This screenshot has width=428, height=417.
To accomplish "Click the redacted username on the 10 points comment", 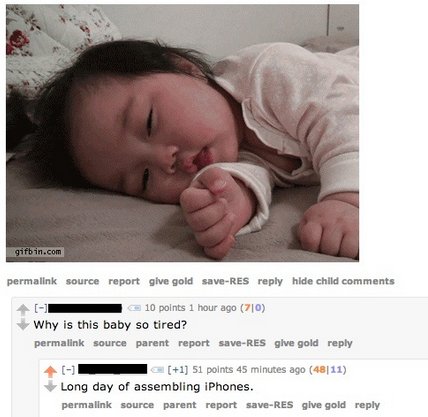I will click(86, 308).
